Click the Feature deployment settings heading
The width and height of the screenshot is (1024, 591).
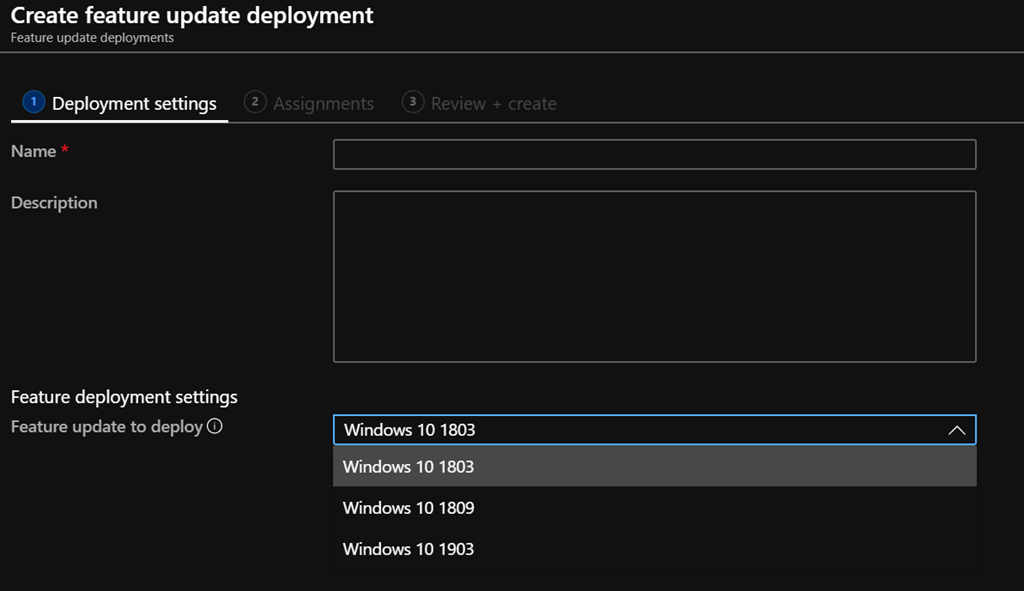[x=124, y=397]
